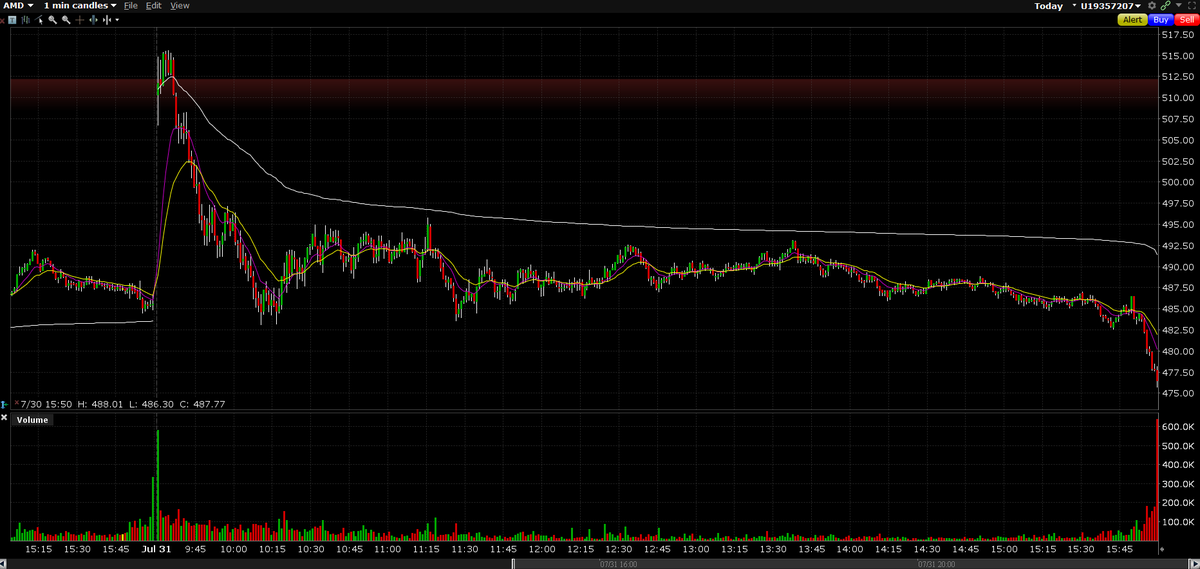Click the zoom out magnifier icon
1200x569 pixels.
(x=66, y=20)
